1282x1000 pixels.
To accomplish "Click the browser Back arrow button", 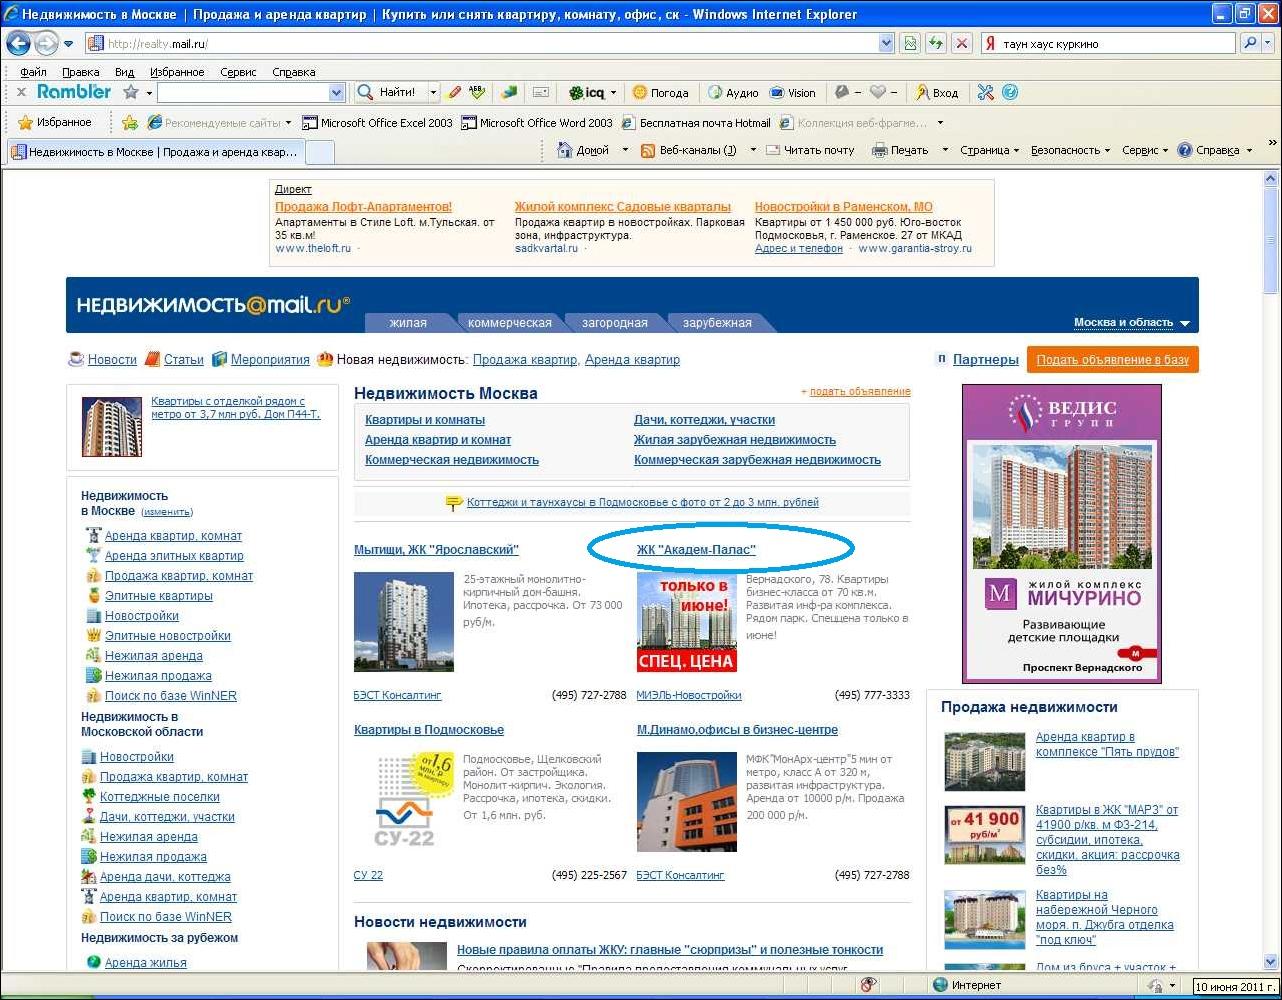I will 18,43.
